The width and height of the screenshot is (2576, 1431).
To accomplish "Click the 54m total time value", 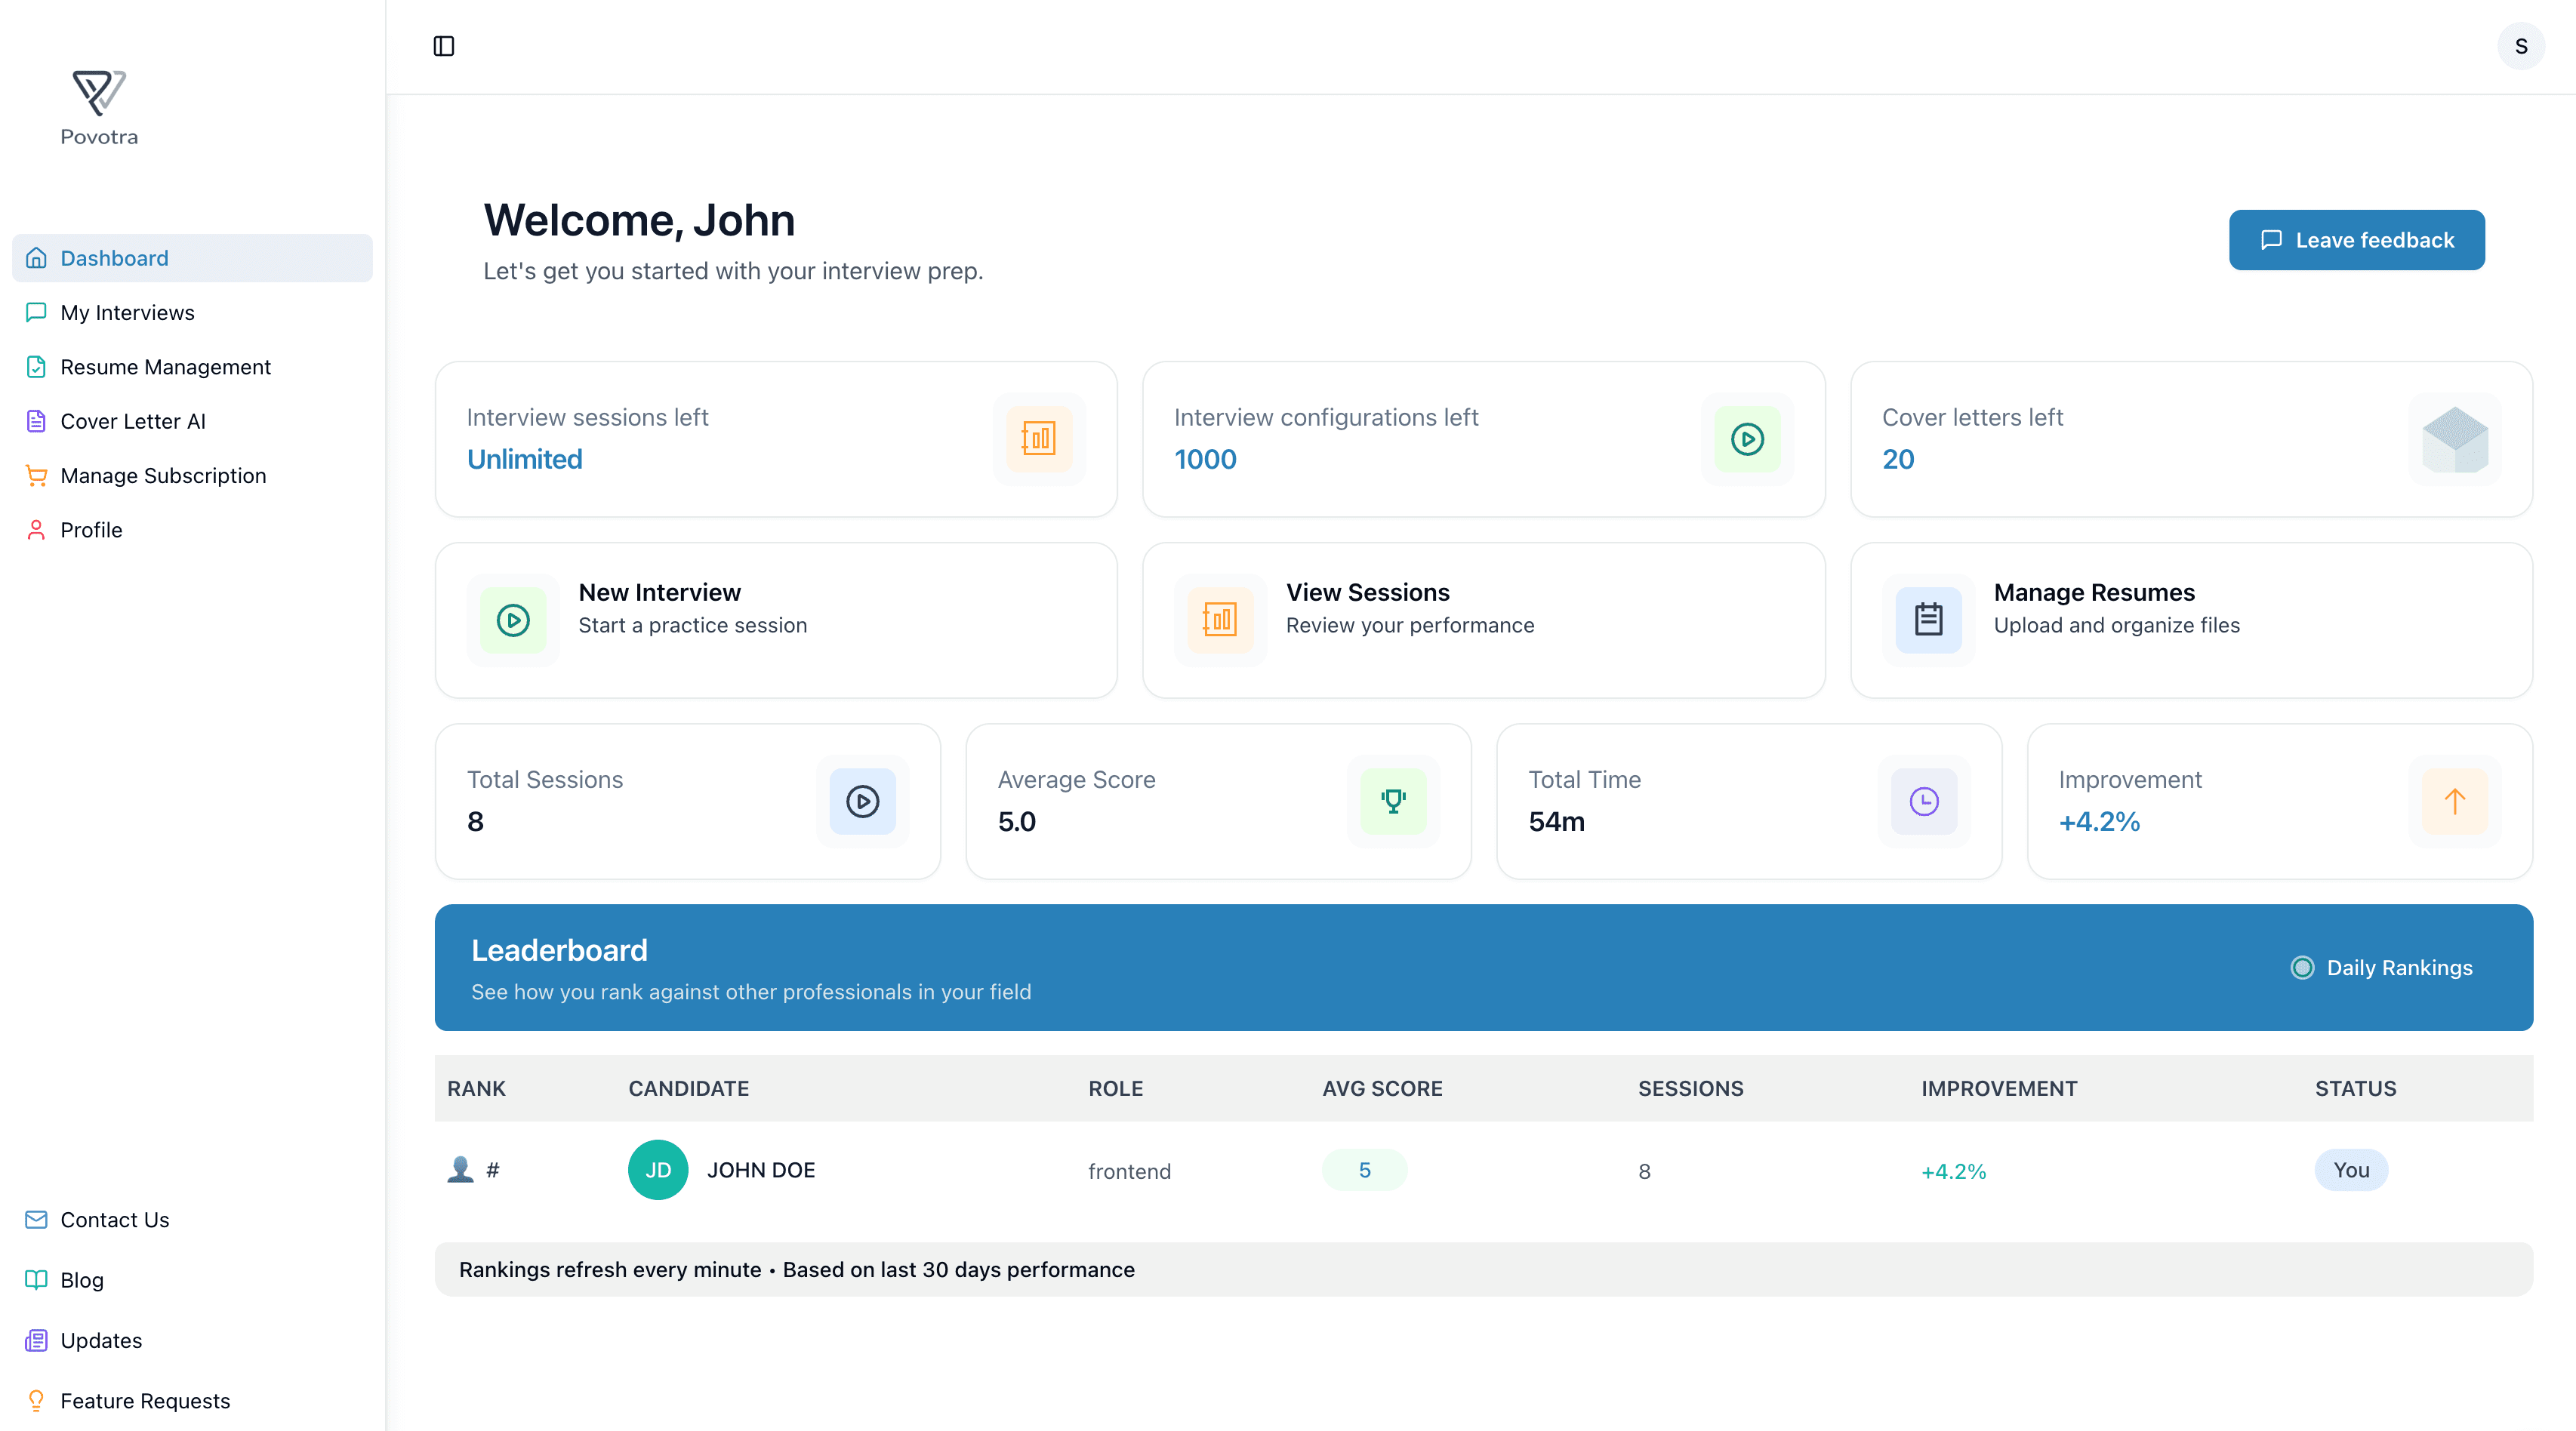I will click(1556, 821).
